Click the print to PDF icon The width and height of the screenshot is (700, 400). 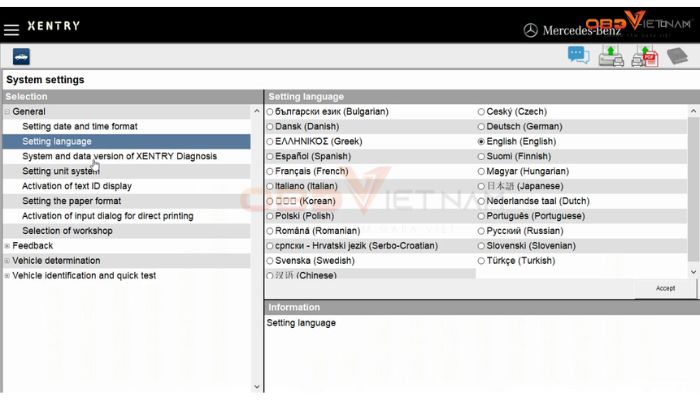point(645,56)
